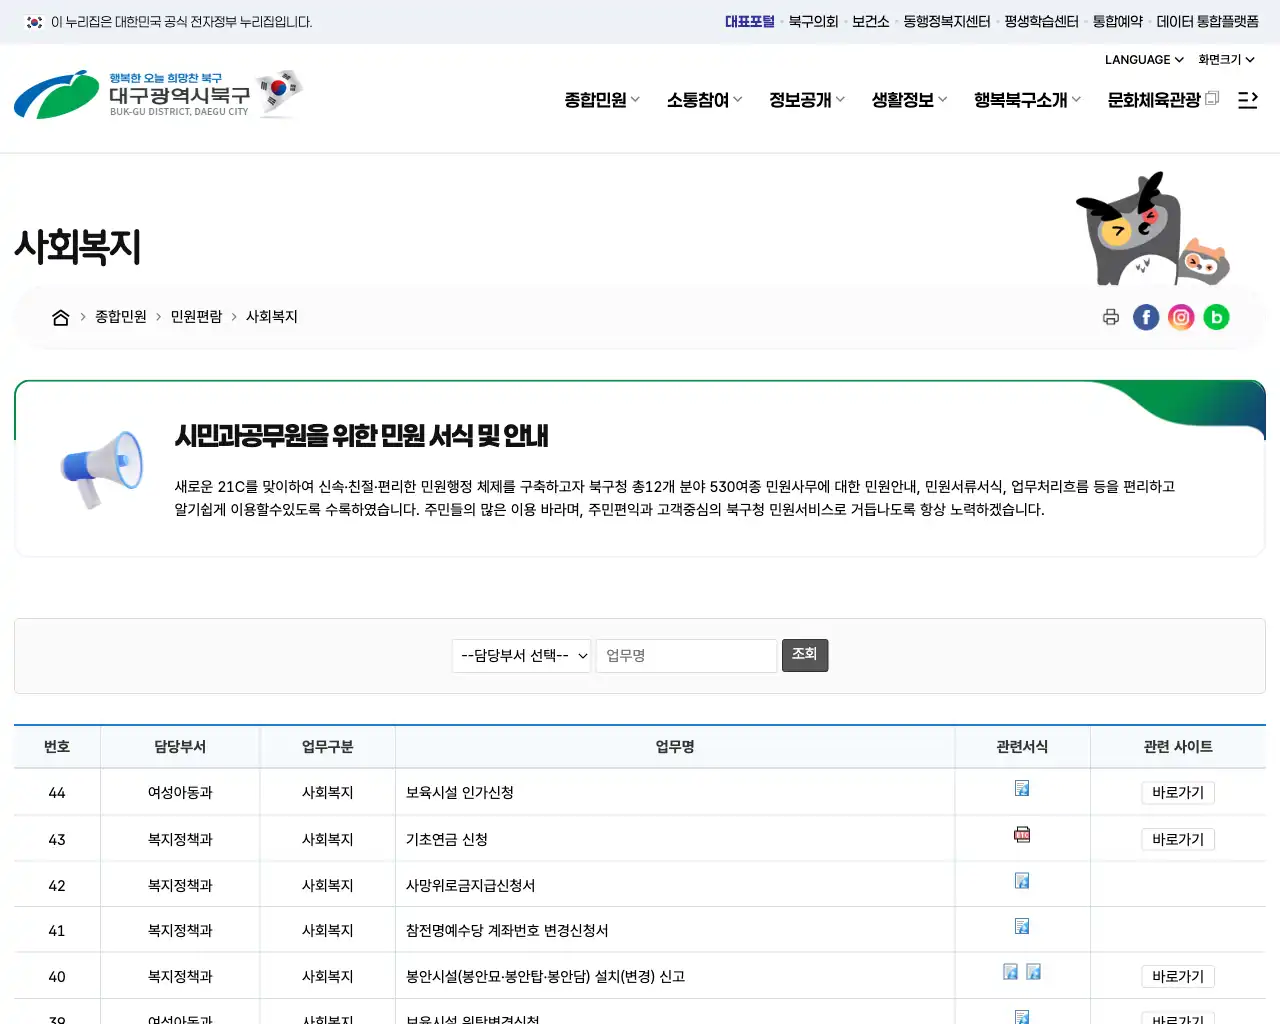Open the 화면크기 dropdown
Viewport: 1280px width, 1024px height.
click(x=1226, y=60)
